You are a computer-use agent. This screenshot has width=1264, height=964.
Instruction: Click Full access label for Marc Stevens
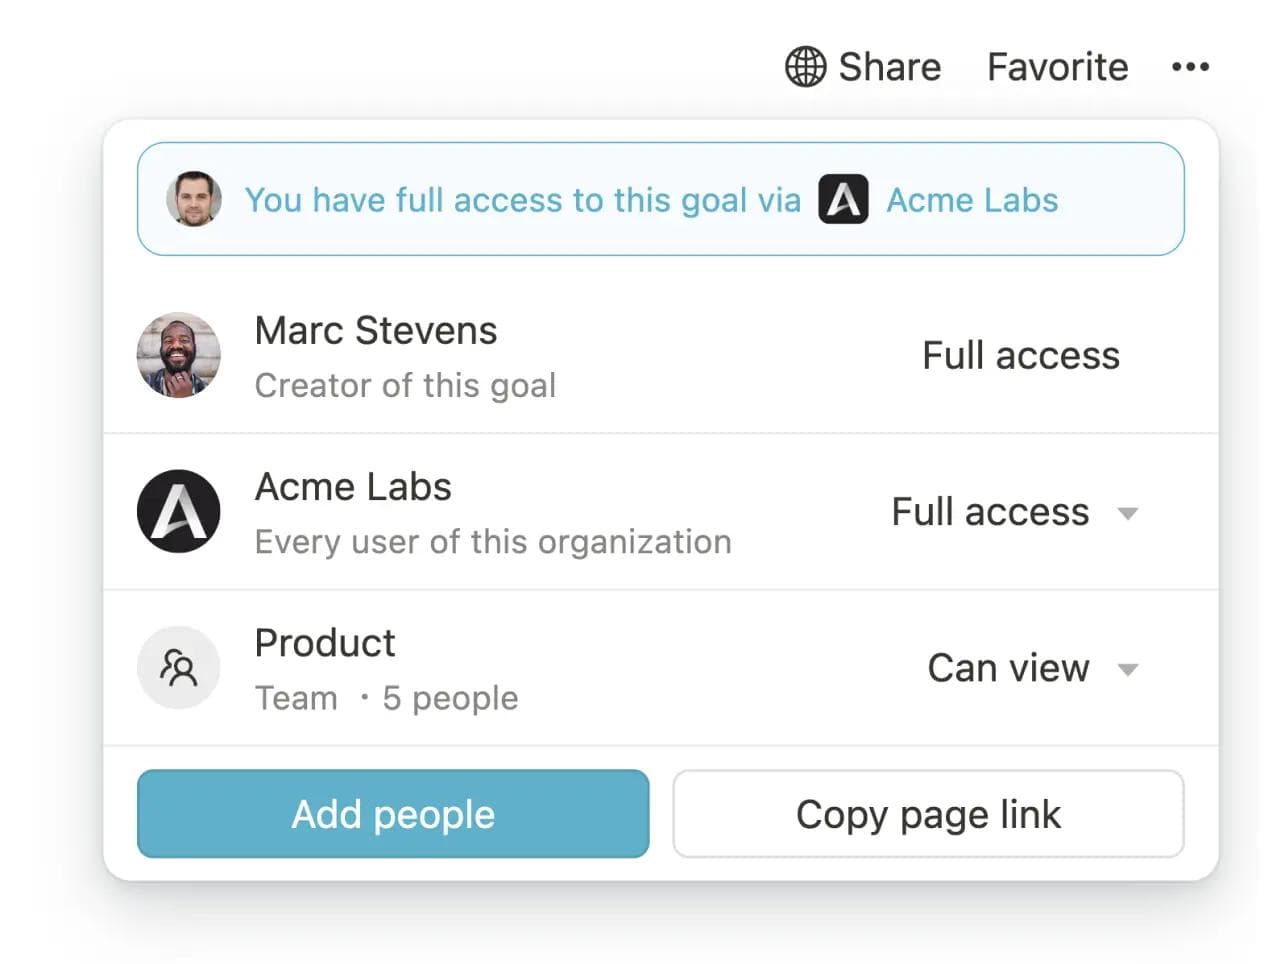[1021, 355]
